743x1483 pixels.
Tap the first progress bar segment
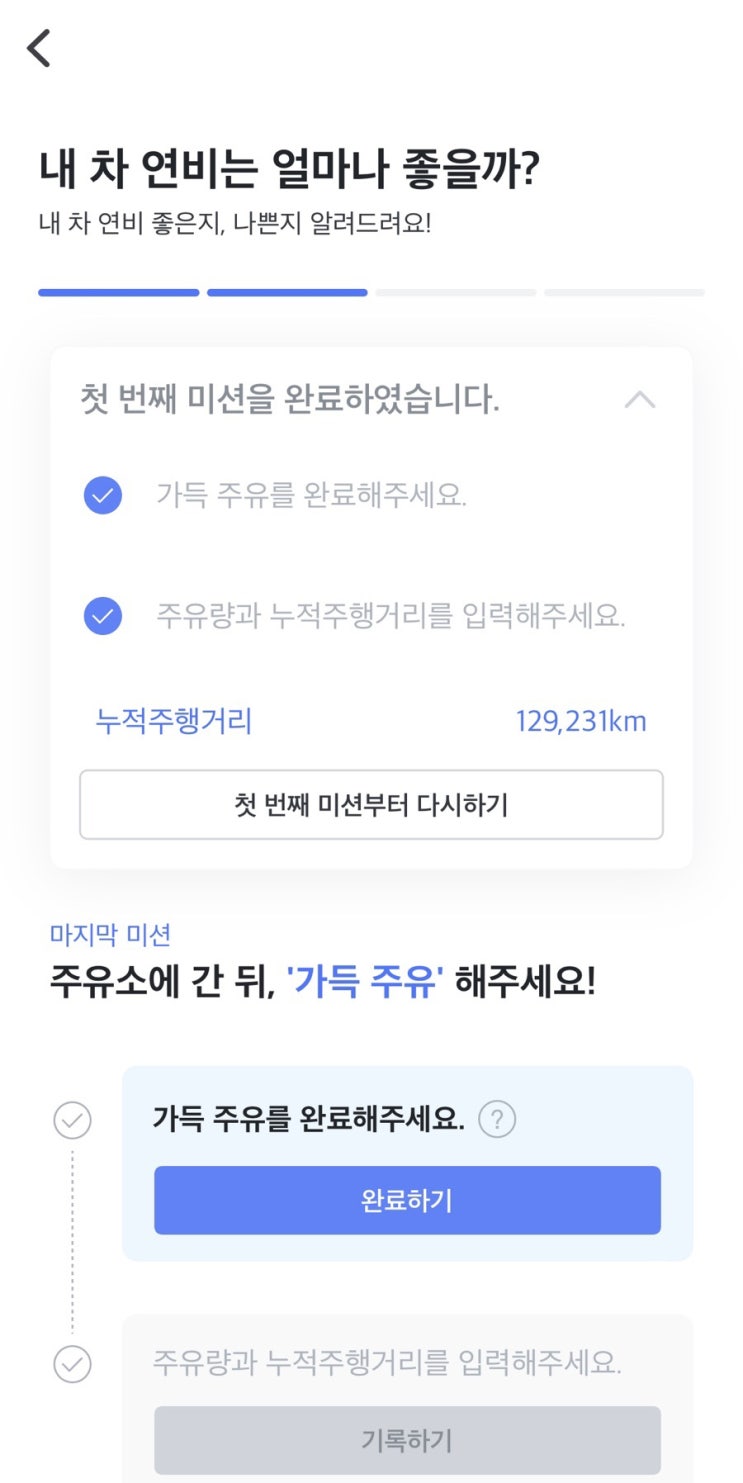pos(118,293)
